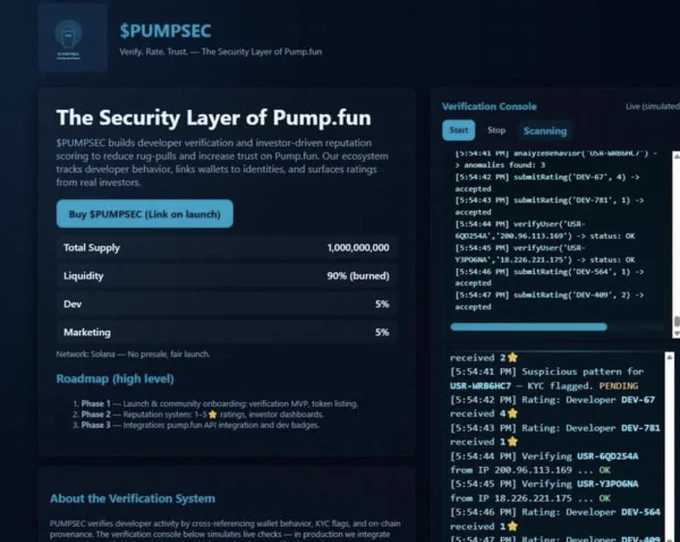The width and height of the screenshot is (680, 542).
Task: Click the scan progress bar
Action: coord(557,327)
